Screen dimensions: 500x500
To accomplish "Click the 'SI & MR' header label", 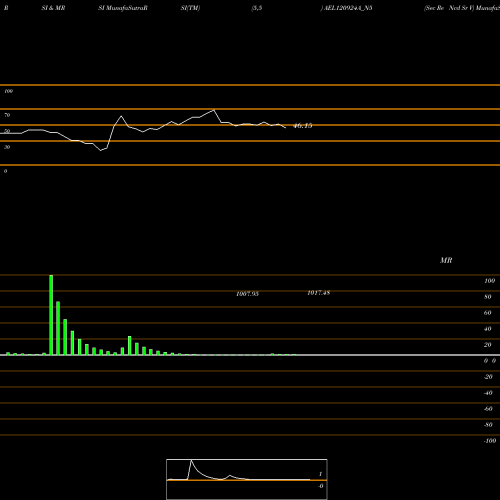I will [53, 8].
